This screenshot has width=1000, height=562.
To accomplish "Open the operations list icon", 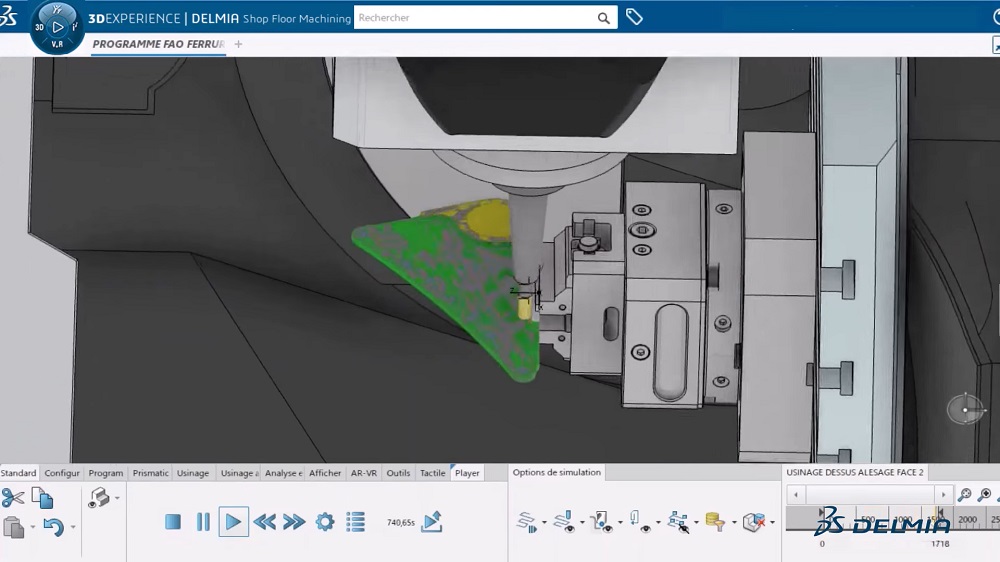I will [x=356, y=522].
